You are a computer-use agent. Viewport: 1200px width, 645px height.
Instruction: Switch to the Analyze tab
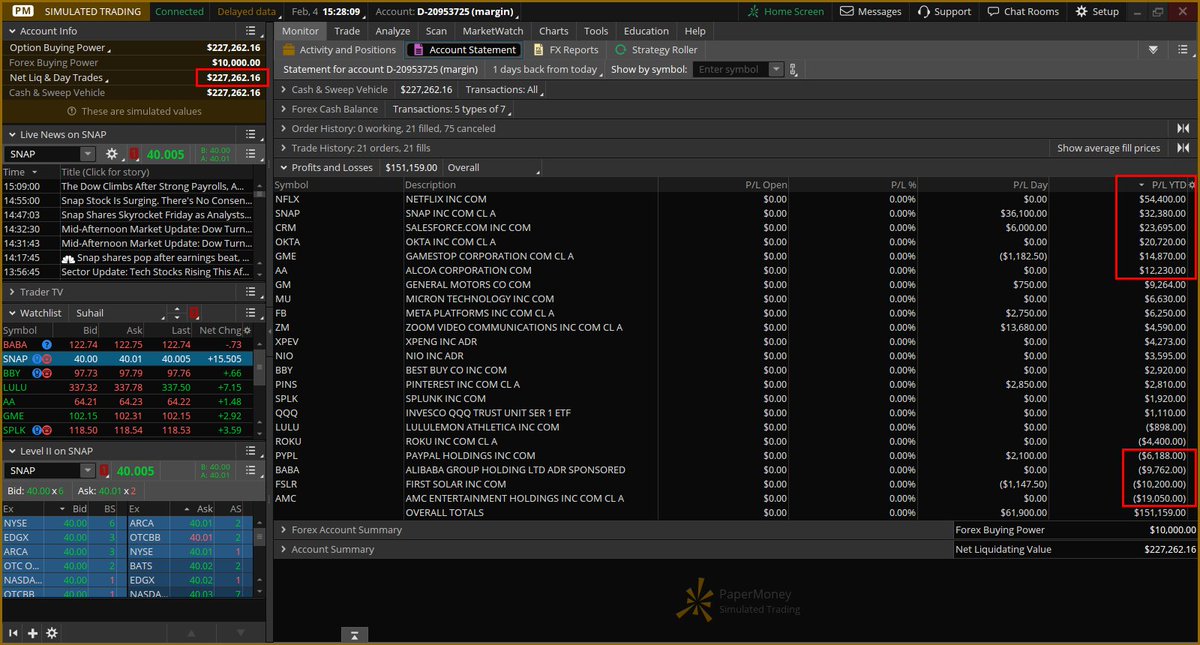pyautogui.click(x=393, y=31)
